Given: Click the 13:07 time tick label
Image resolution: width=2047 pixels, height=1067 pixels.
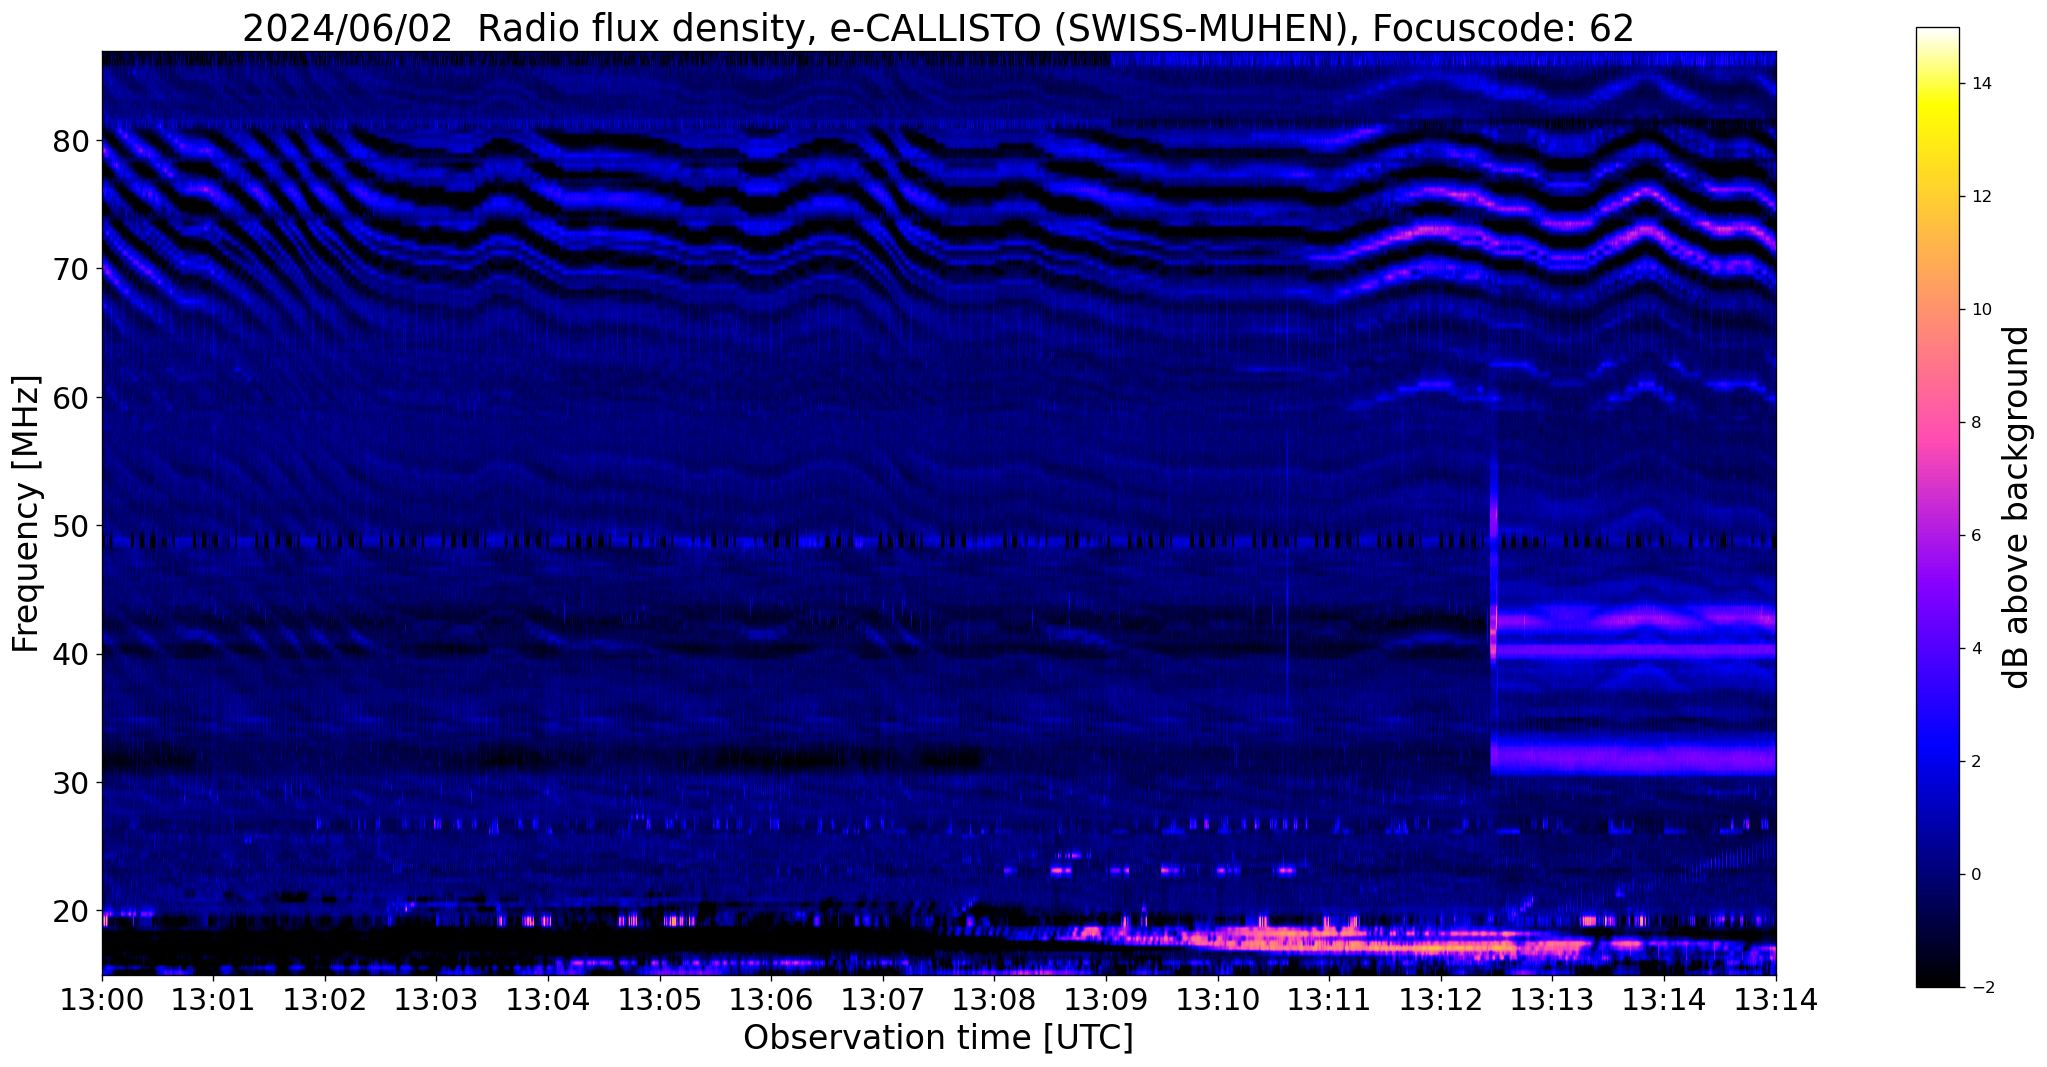Looking at the screenshot, I should pos(883,998).
